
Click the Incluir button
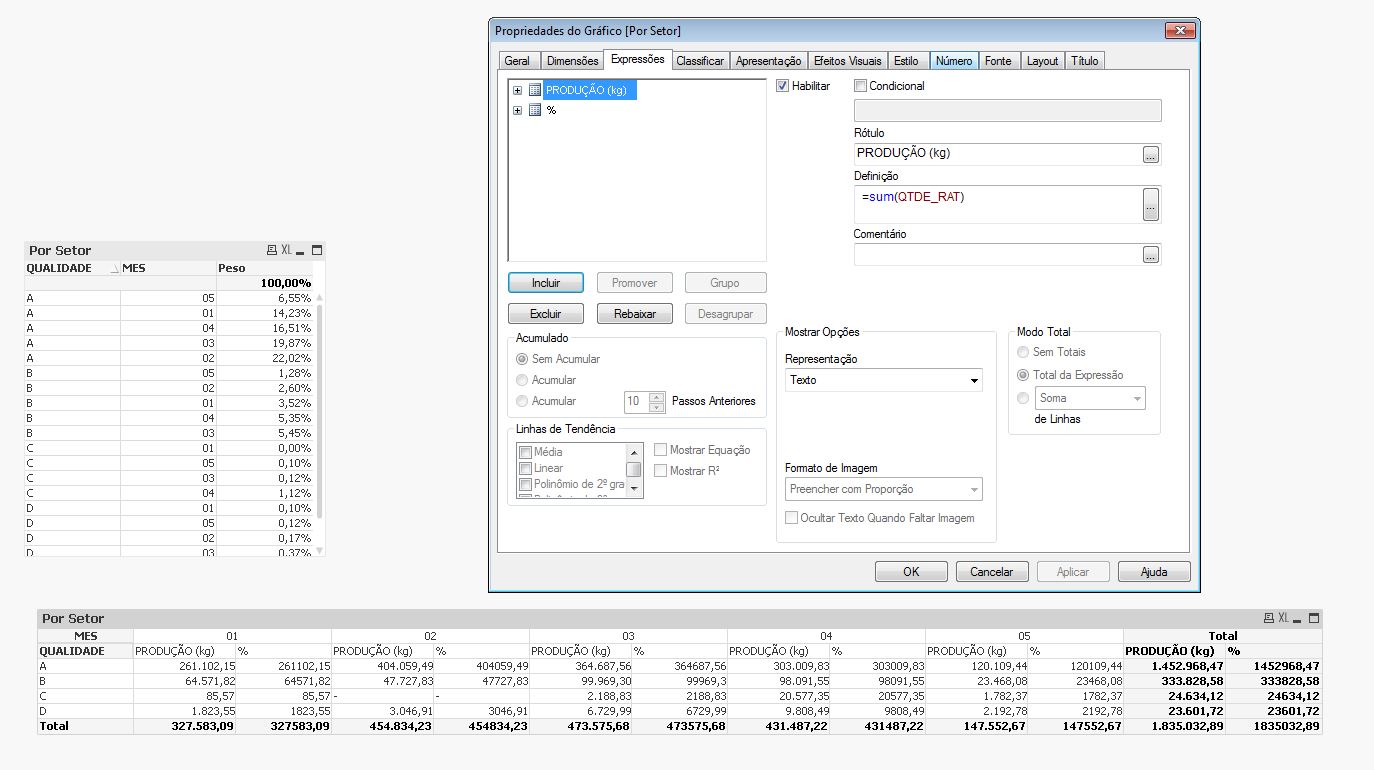(546, 283)
